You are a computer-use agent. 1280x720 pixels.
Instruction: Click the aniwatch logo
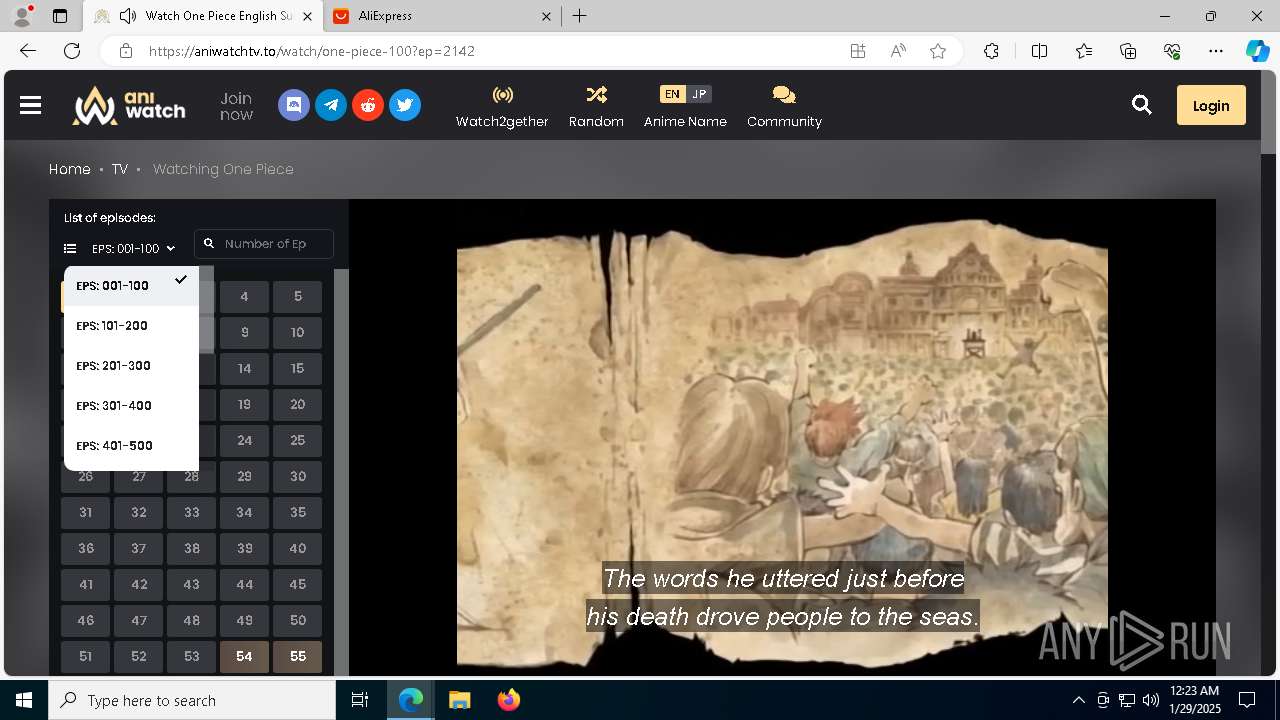click(129, 105)
